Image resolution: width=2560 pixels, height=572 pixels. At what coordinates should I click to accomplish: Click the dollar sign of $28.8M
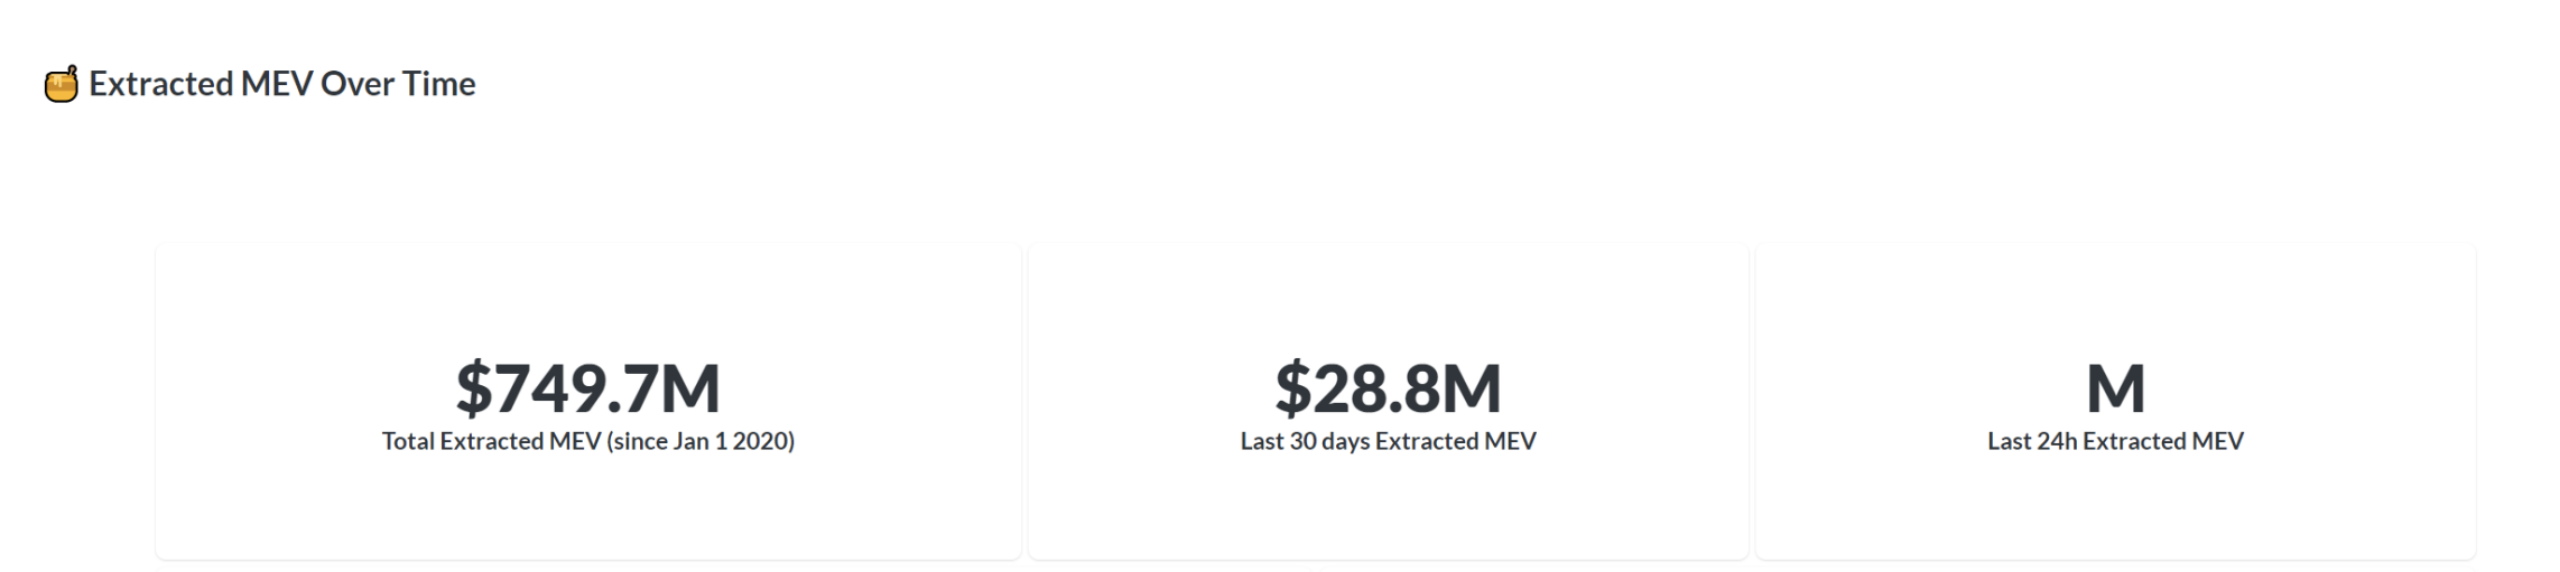coord(1293,388)
